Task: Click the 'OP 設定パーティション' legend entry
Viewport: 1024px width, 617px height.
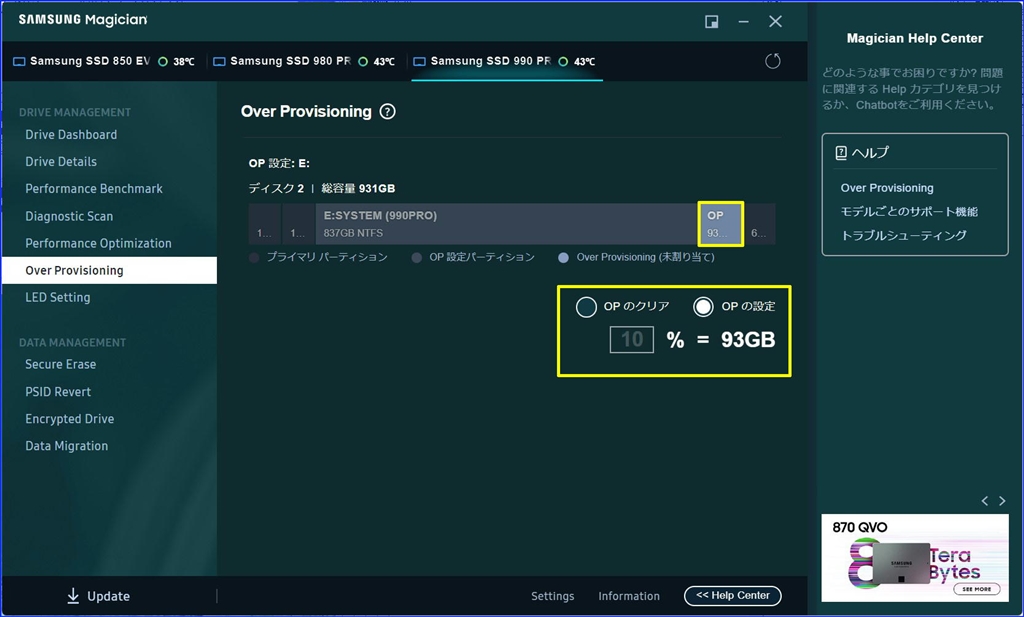Action: coord(473,257)
